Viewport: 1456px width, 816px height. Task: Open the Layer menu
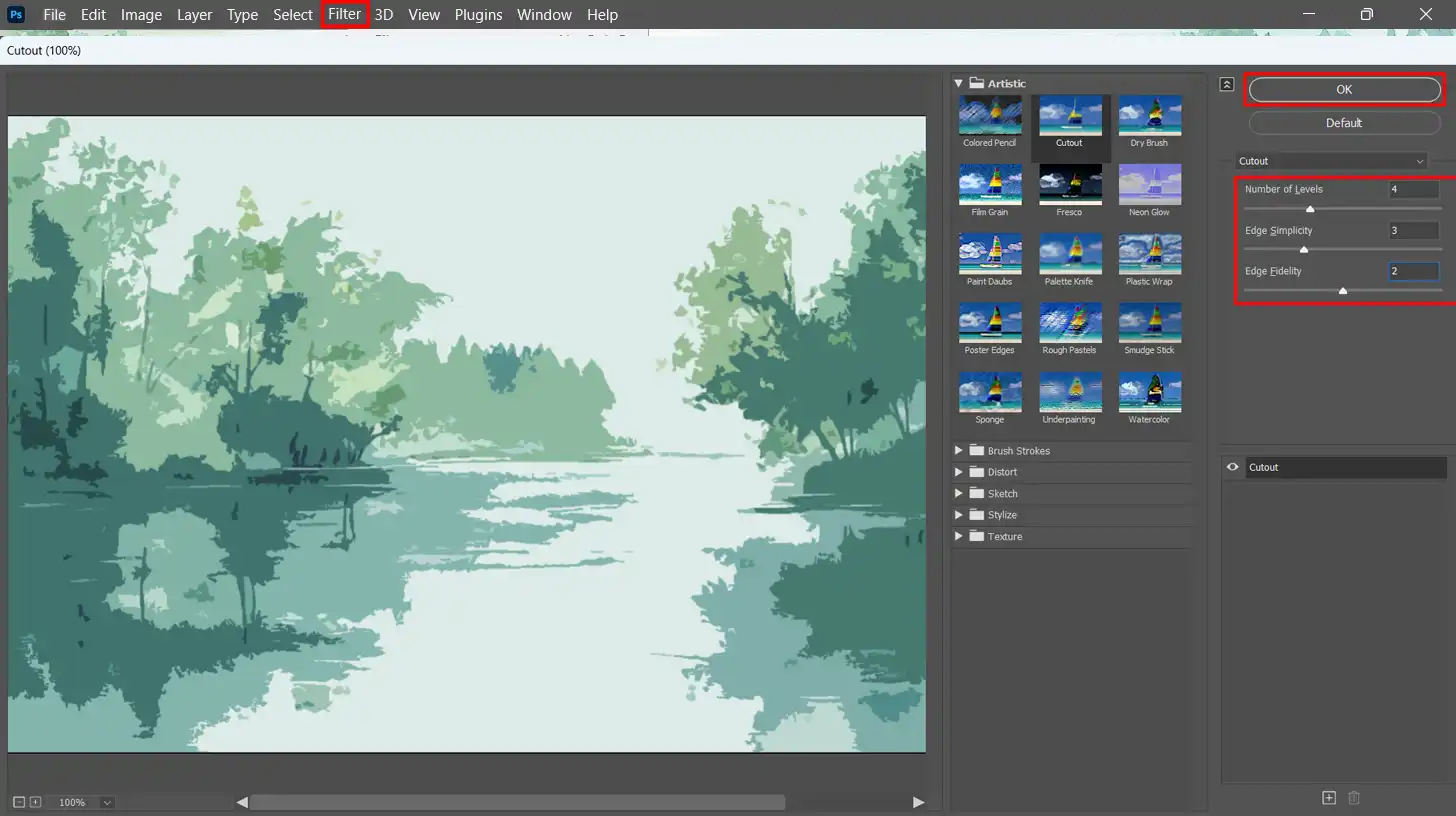194,14
